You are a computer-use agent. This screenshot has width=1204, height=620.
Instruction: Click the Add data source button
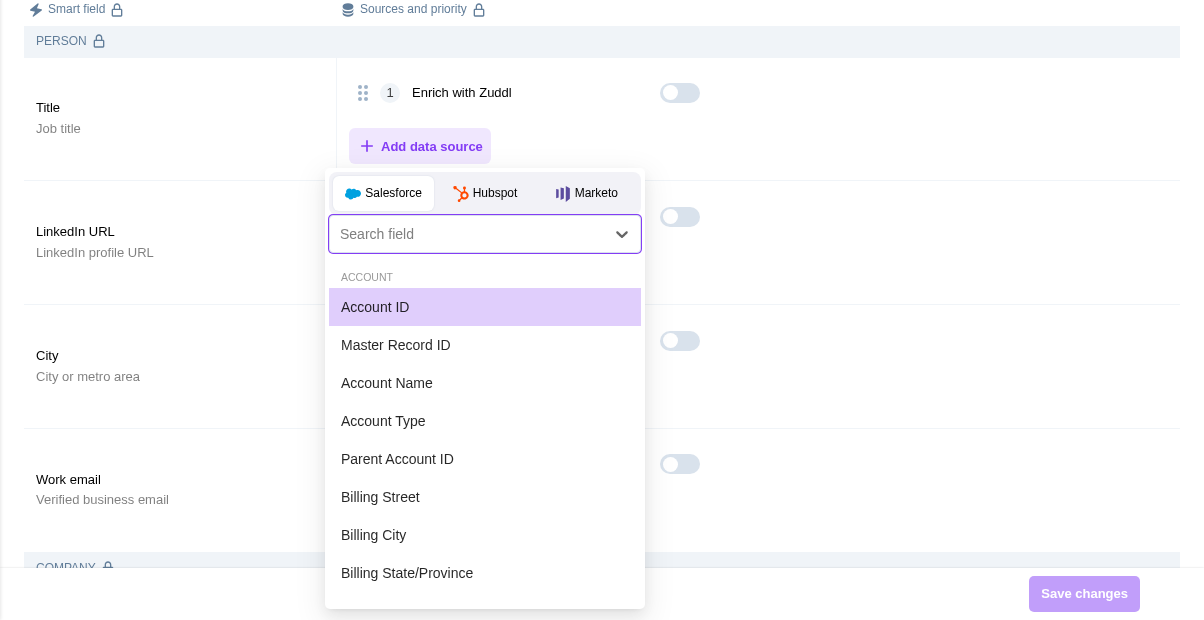click(x=420, y=146)
